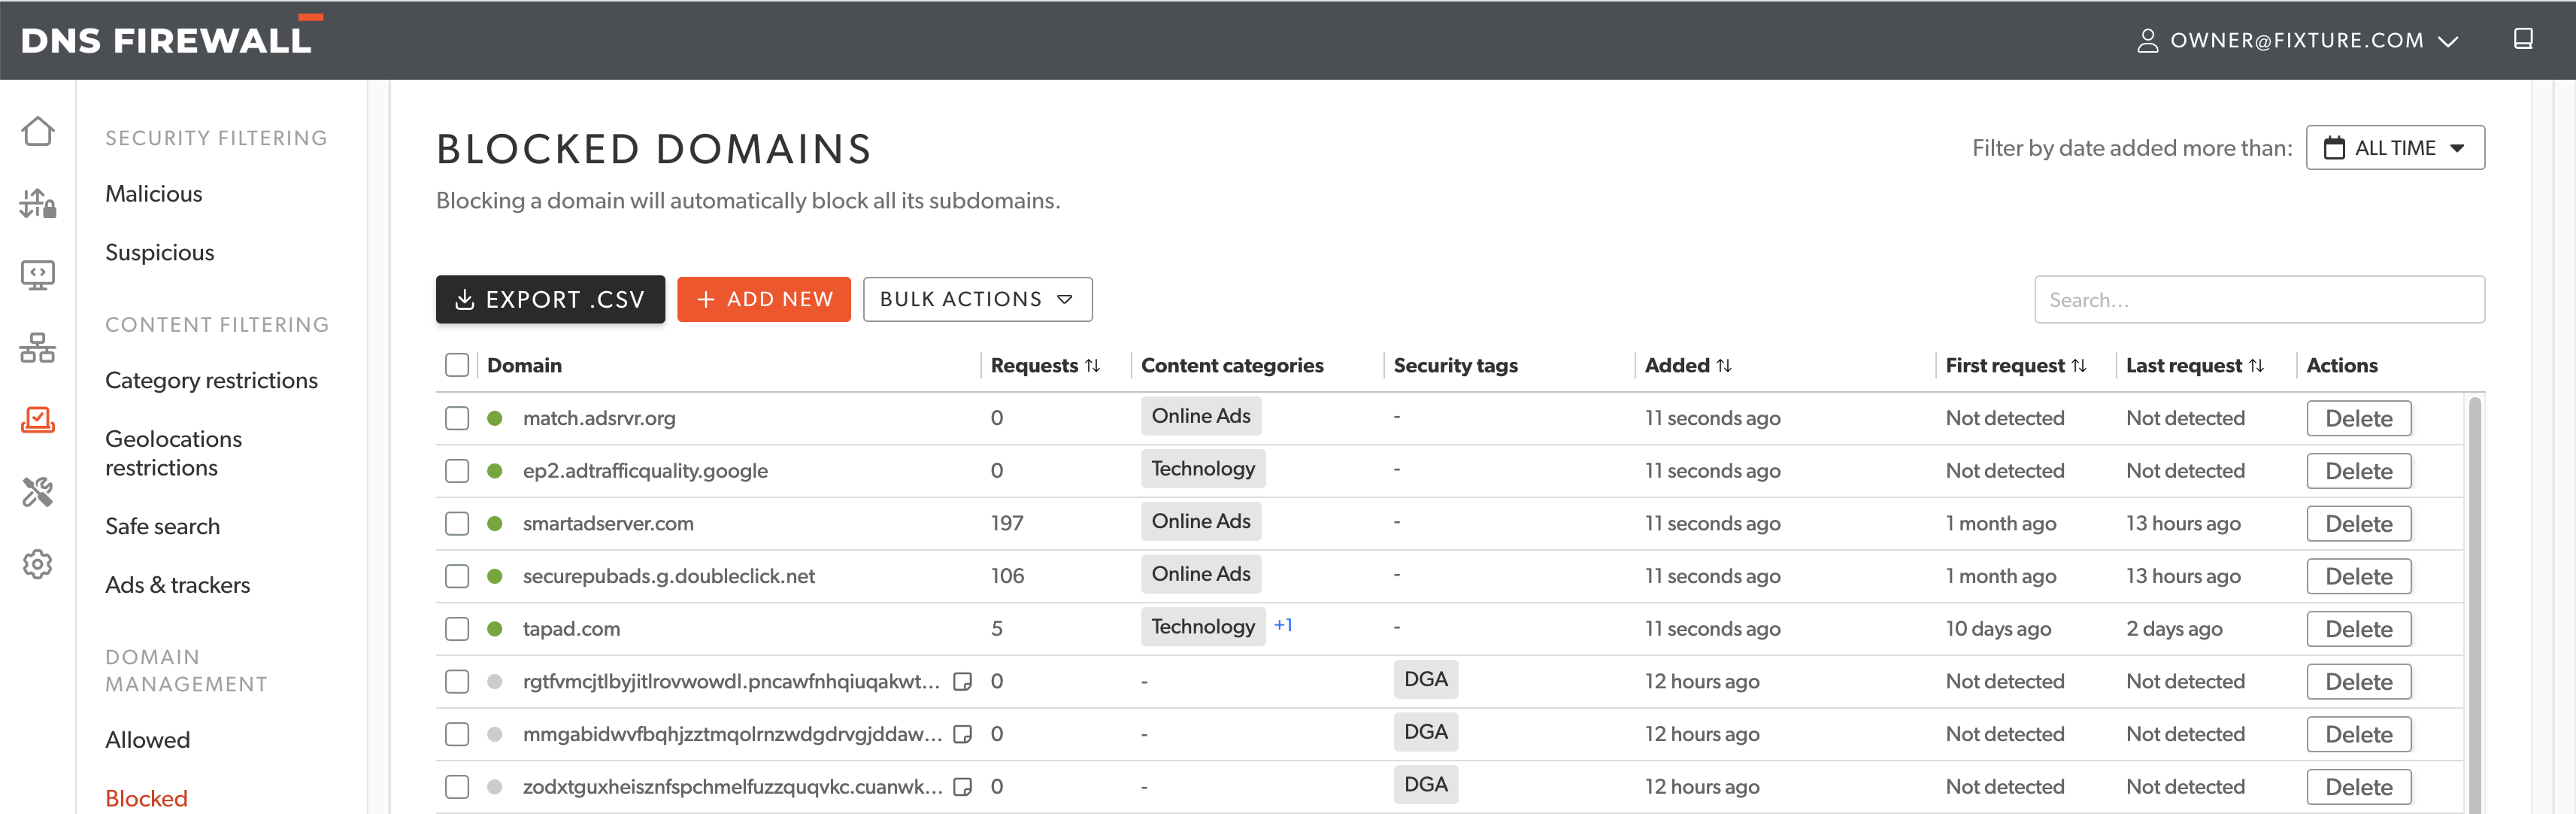Open the Malicious security filtering section
The image size is (2576, 814).
click(154, 193)
